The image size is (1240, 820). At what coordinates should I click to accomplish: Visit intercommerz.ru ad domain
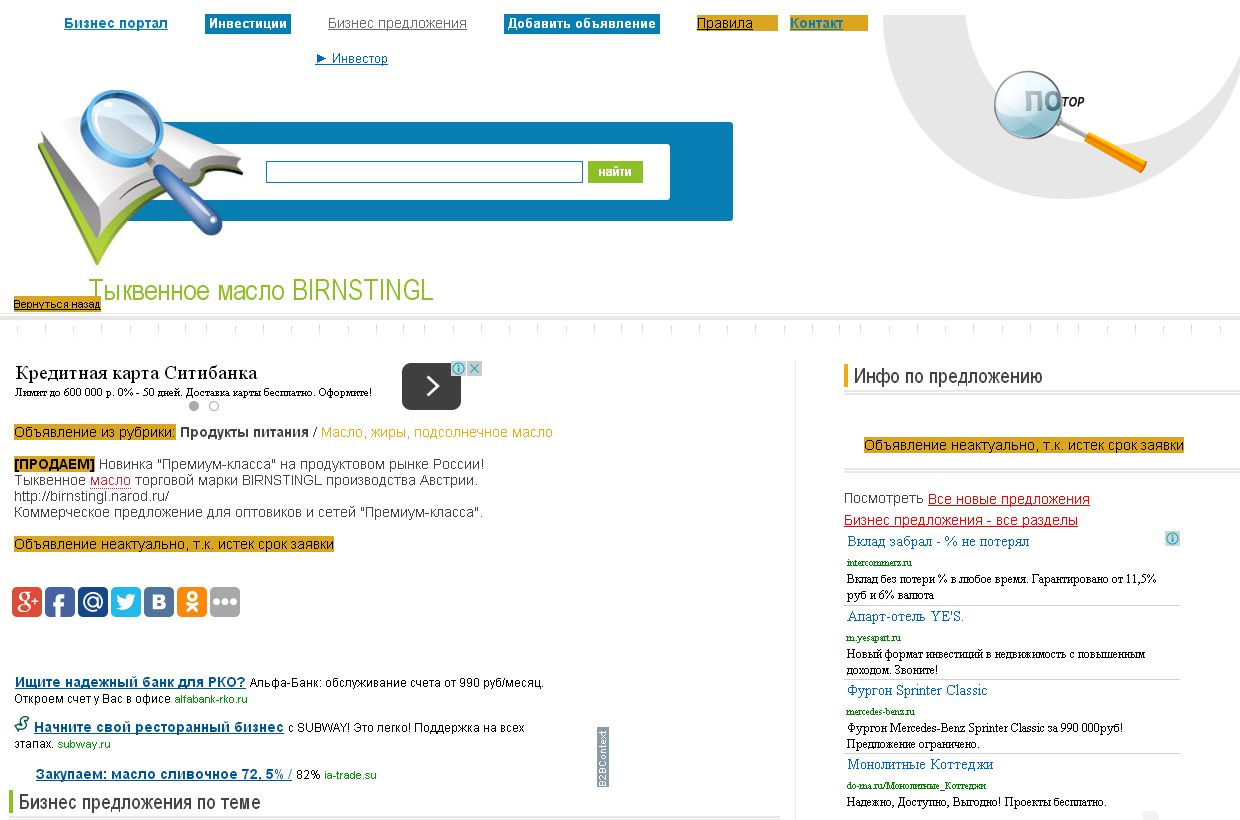(879, 562)
